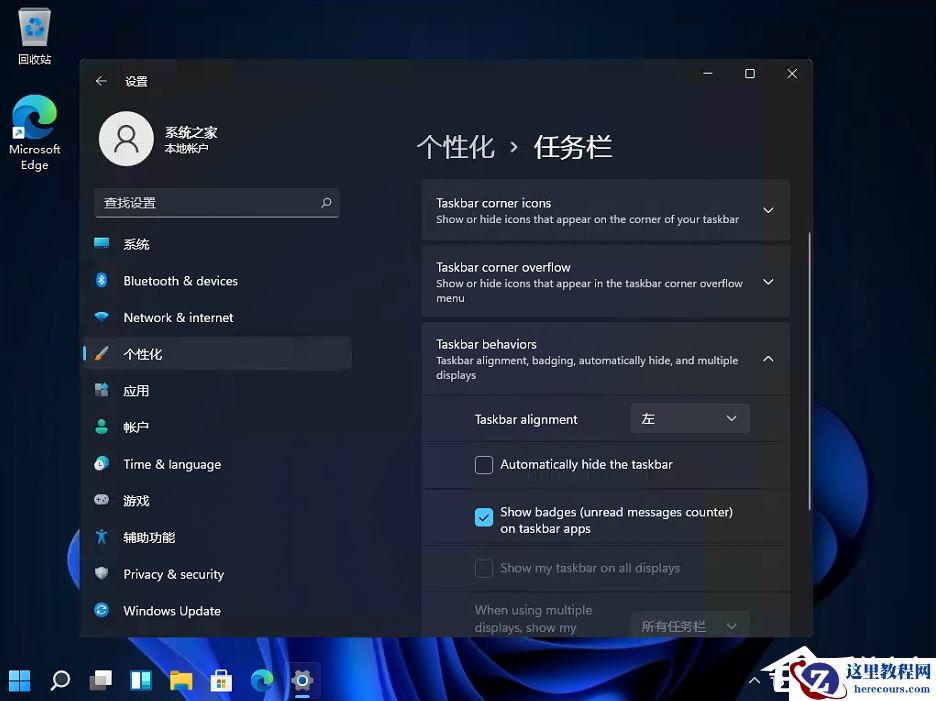Click the Start button
936x701 pixels.
coord(20,680)
